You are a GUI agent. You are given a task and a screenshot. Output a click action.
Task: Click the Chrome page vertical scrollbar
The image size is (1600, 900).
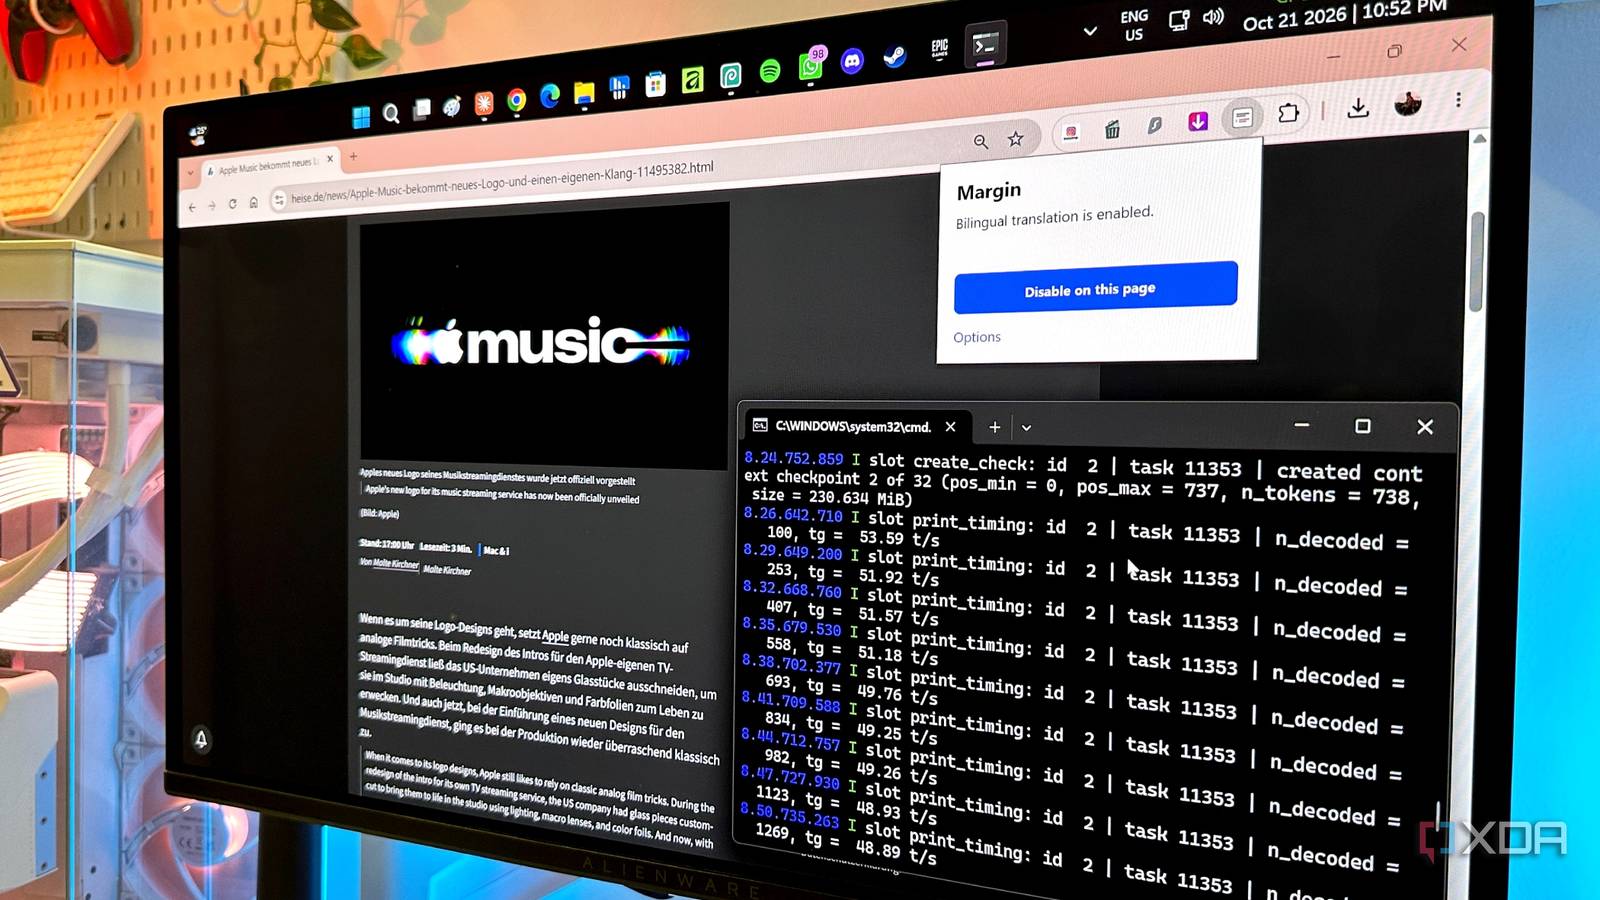coord(1478,260)
